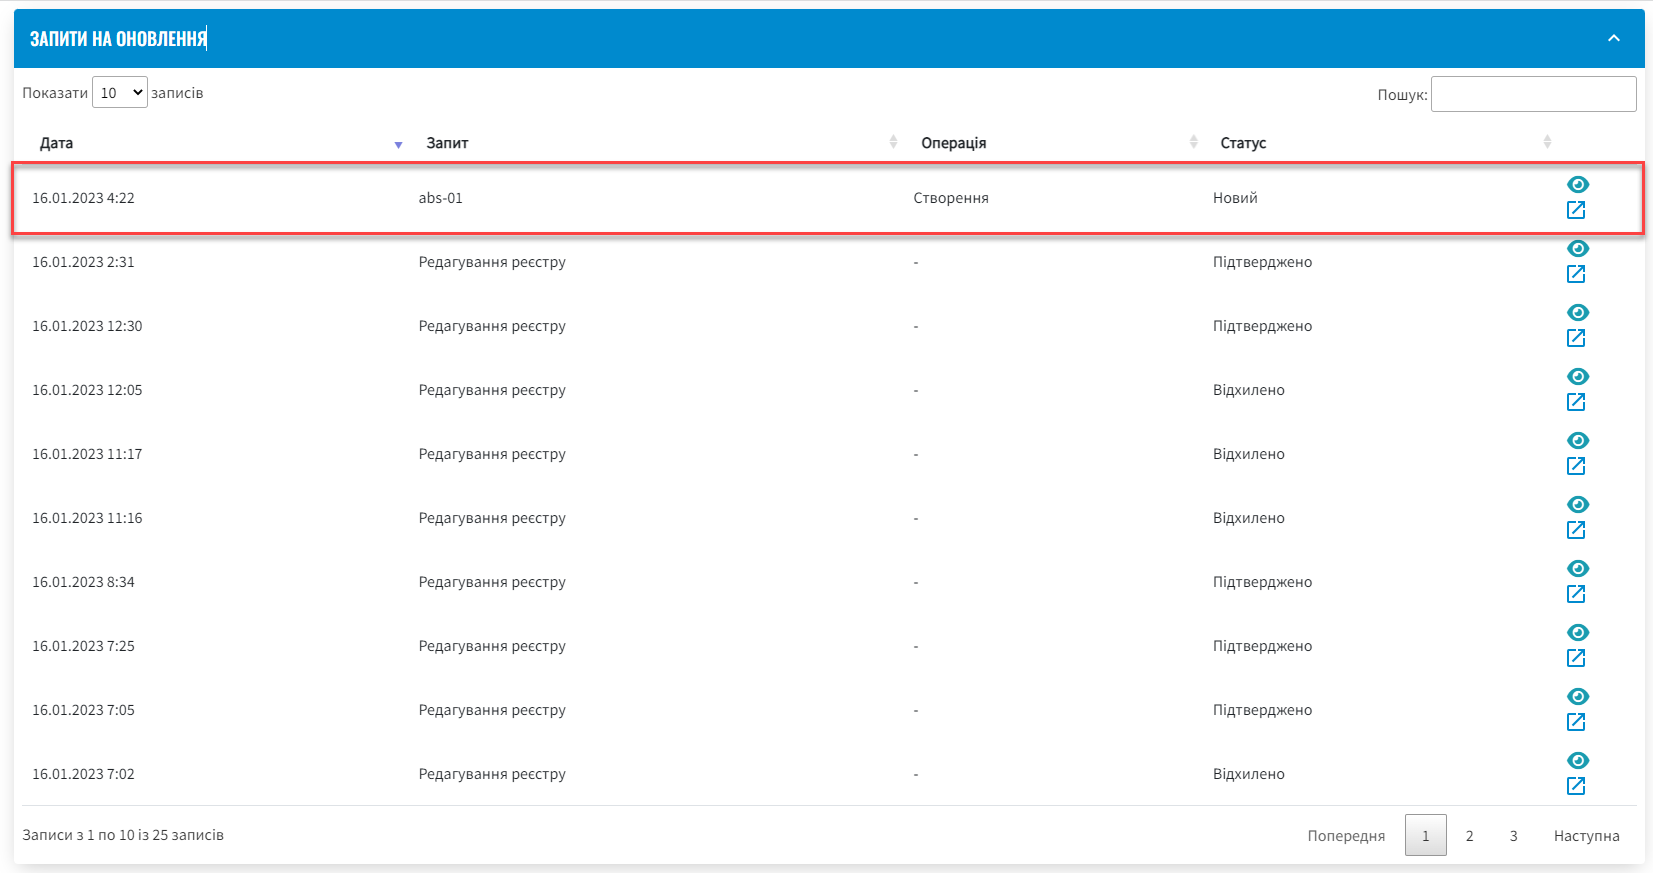Screen dimensions: 1653x873
Task: Click eye icon for the 16.01.2023 12:05 row
Action: (x=1577, y=377)
